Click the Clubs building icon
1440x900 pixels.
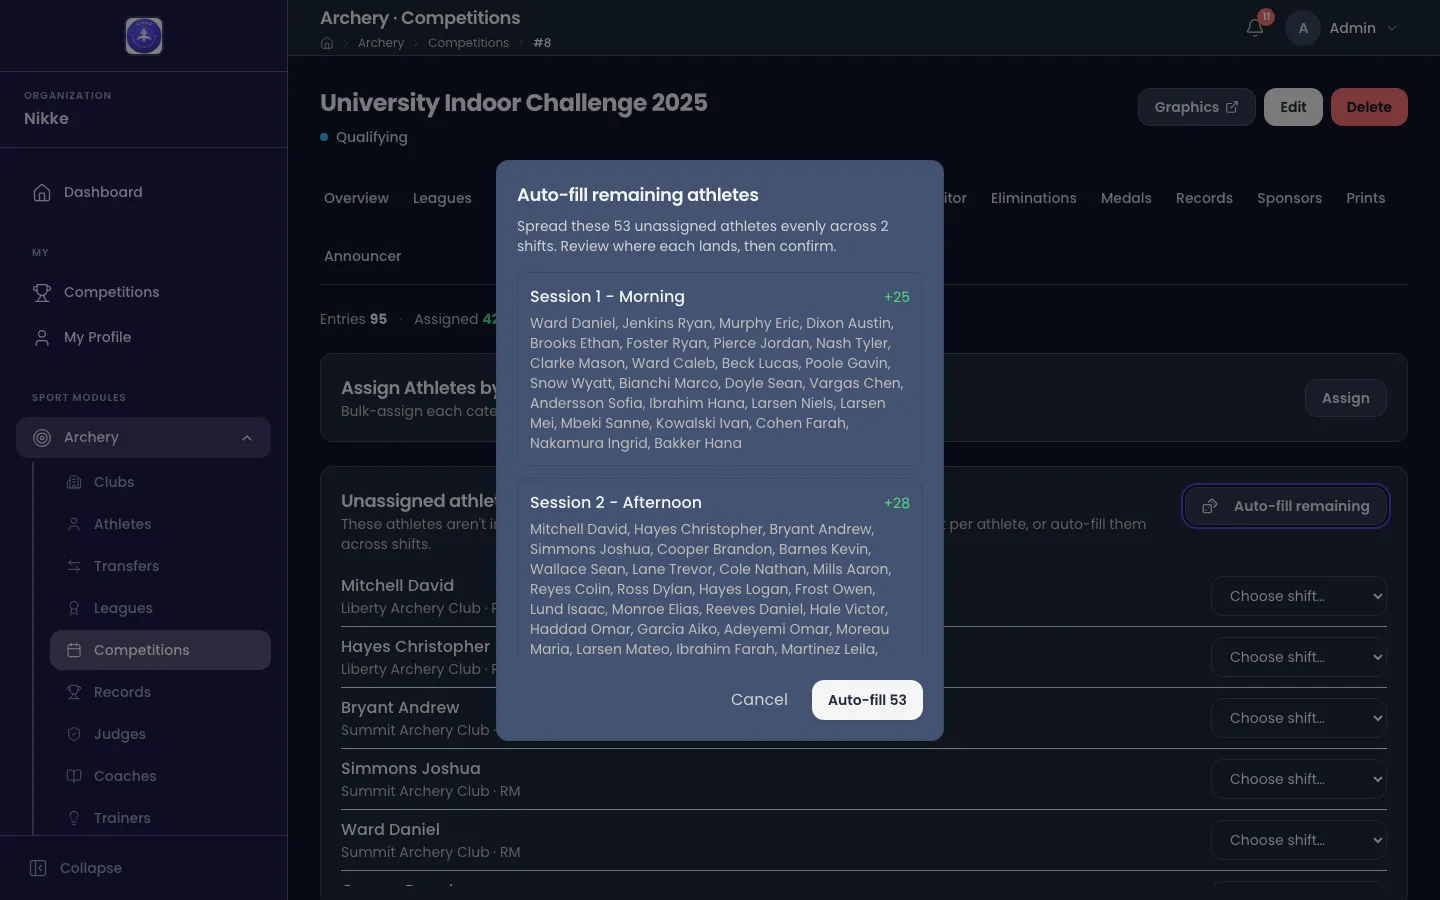coord(74,482)
